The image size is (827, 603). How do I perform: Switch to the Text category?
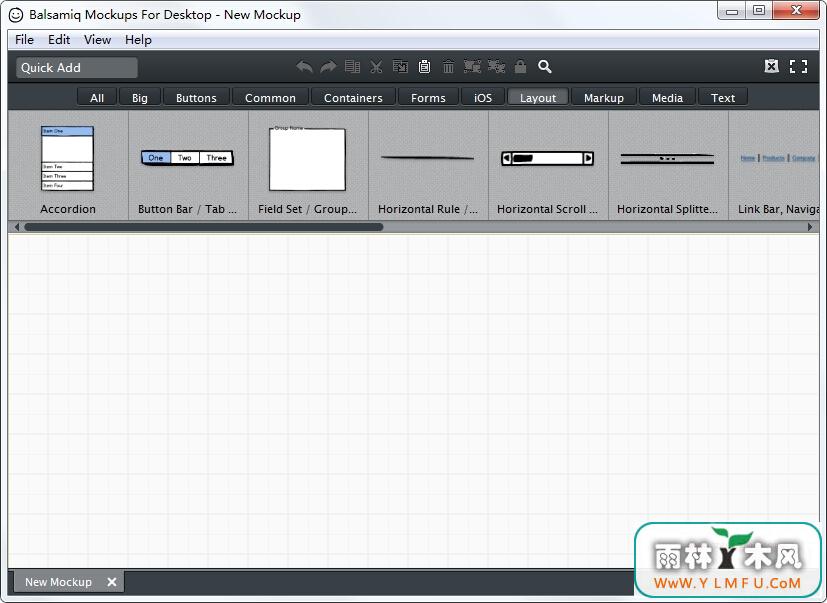[x=723, y=98]
